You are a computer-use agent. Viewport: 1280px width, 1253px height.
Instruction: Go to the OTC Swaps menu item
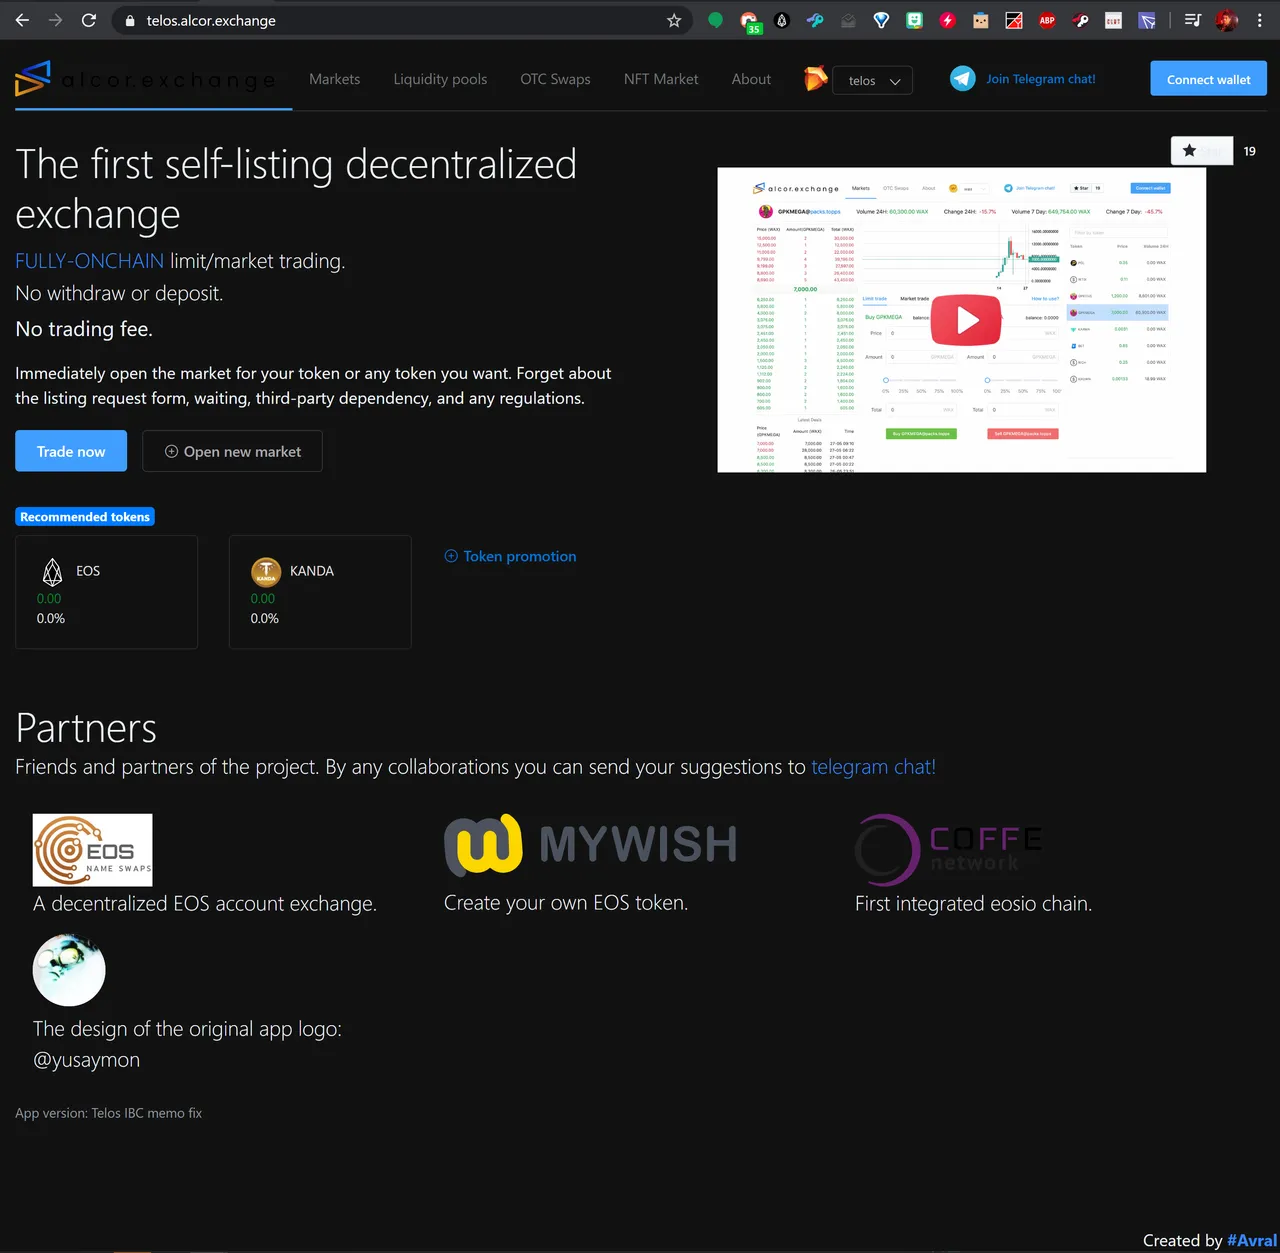(555, 79)
